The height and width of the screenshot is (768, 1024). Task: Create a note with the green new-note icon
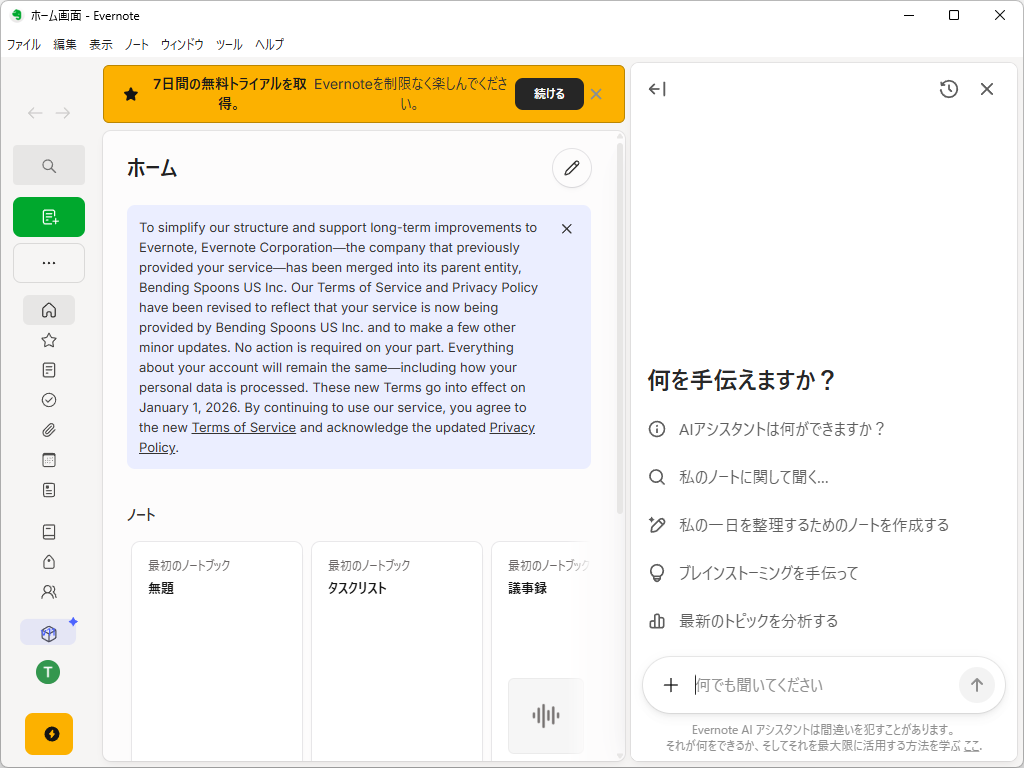48,217
